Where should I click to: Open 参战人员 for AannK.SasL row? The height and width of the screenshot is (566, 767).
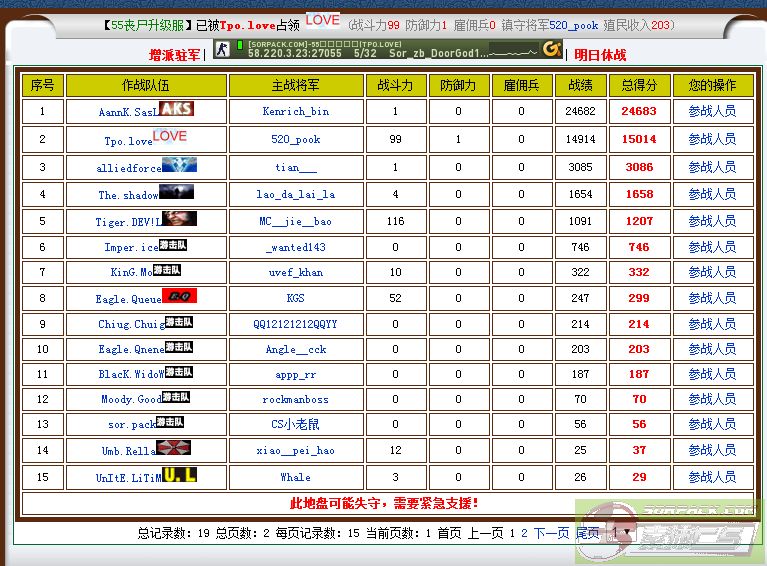[712, 112]
